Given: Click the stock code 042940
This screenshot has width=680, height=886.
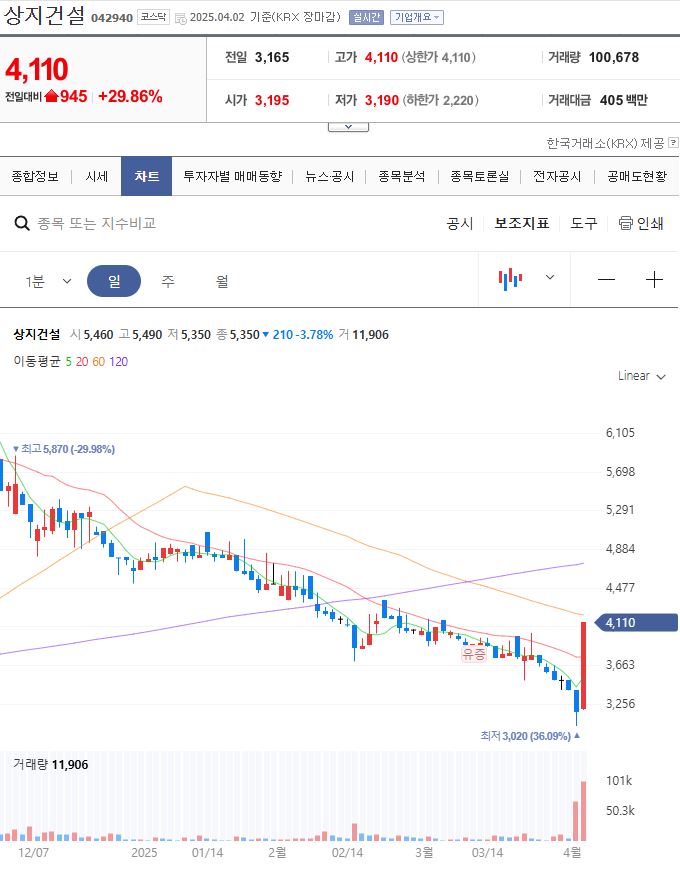Looking at the screenshot, I should tap(112, 18).
